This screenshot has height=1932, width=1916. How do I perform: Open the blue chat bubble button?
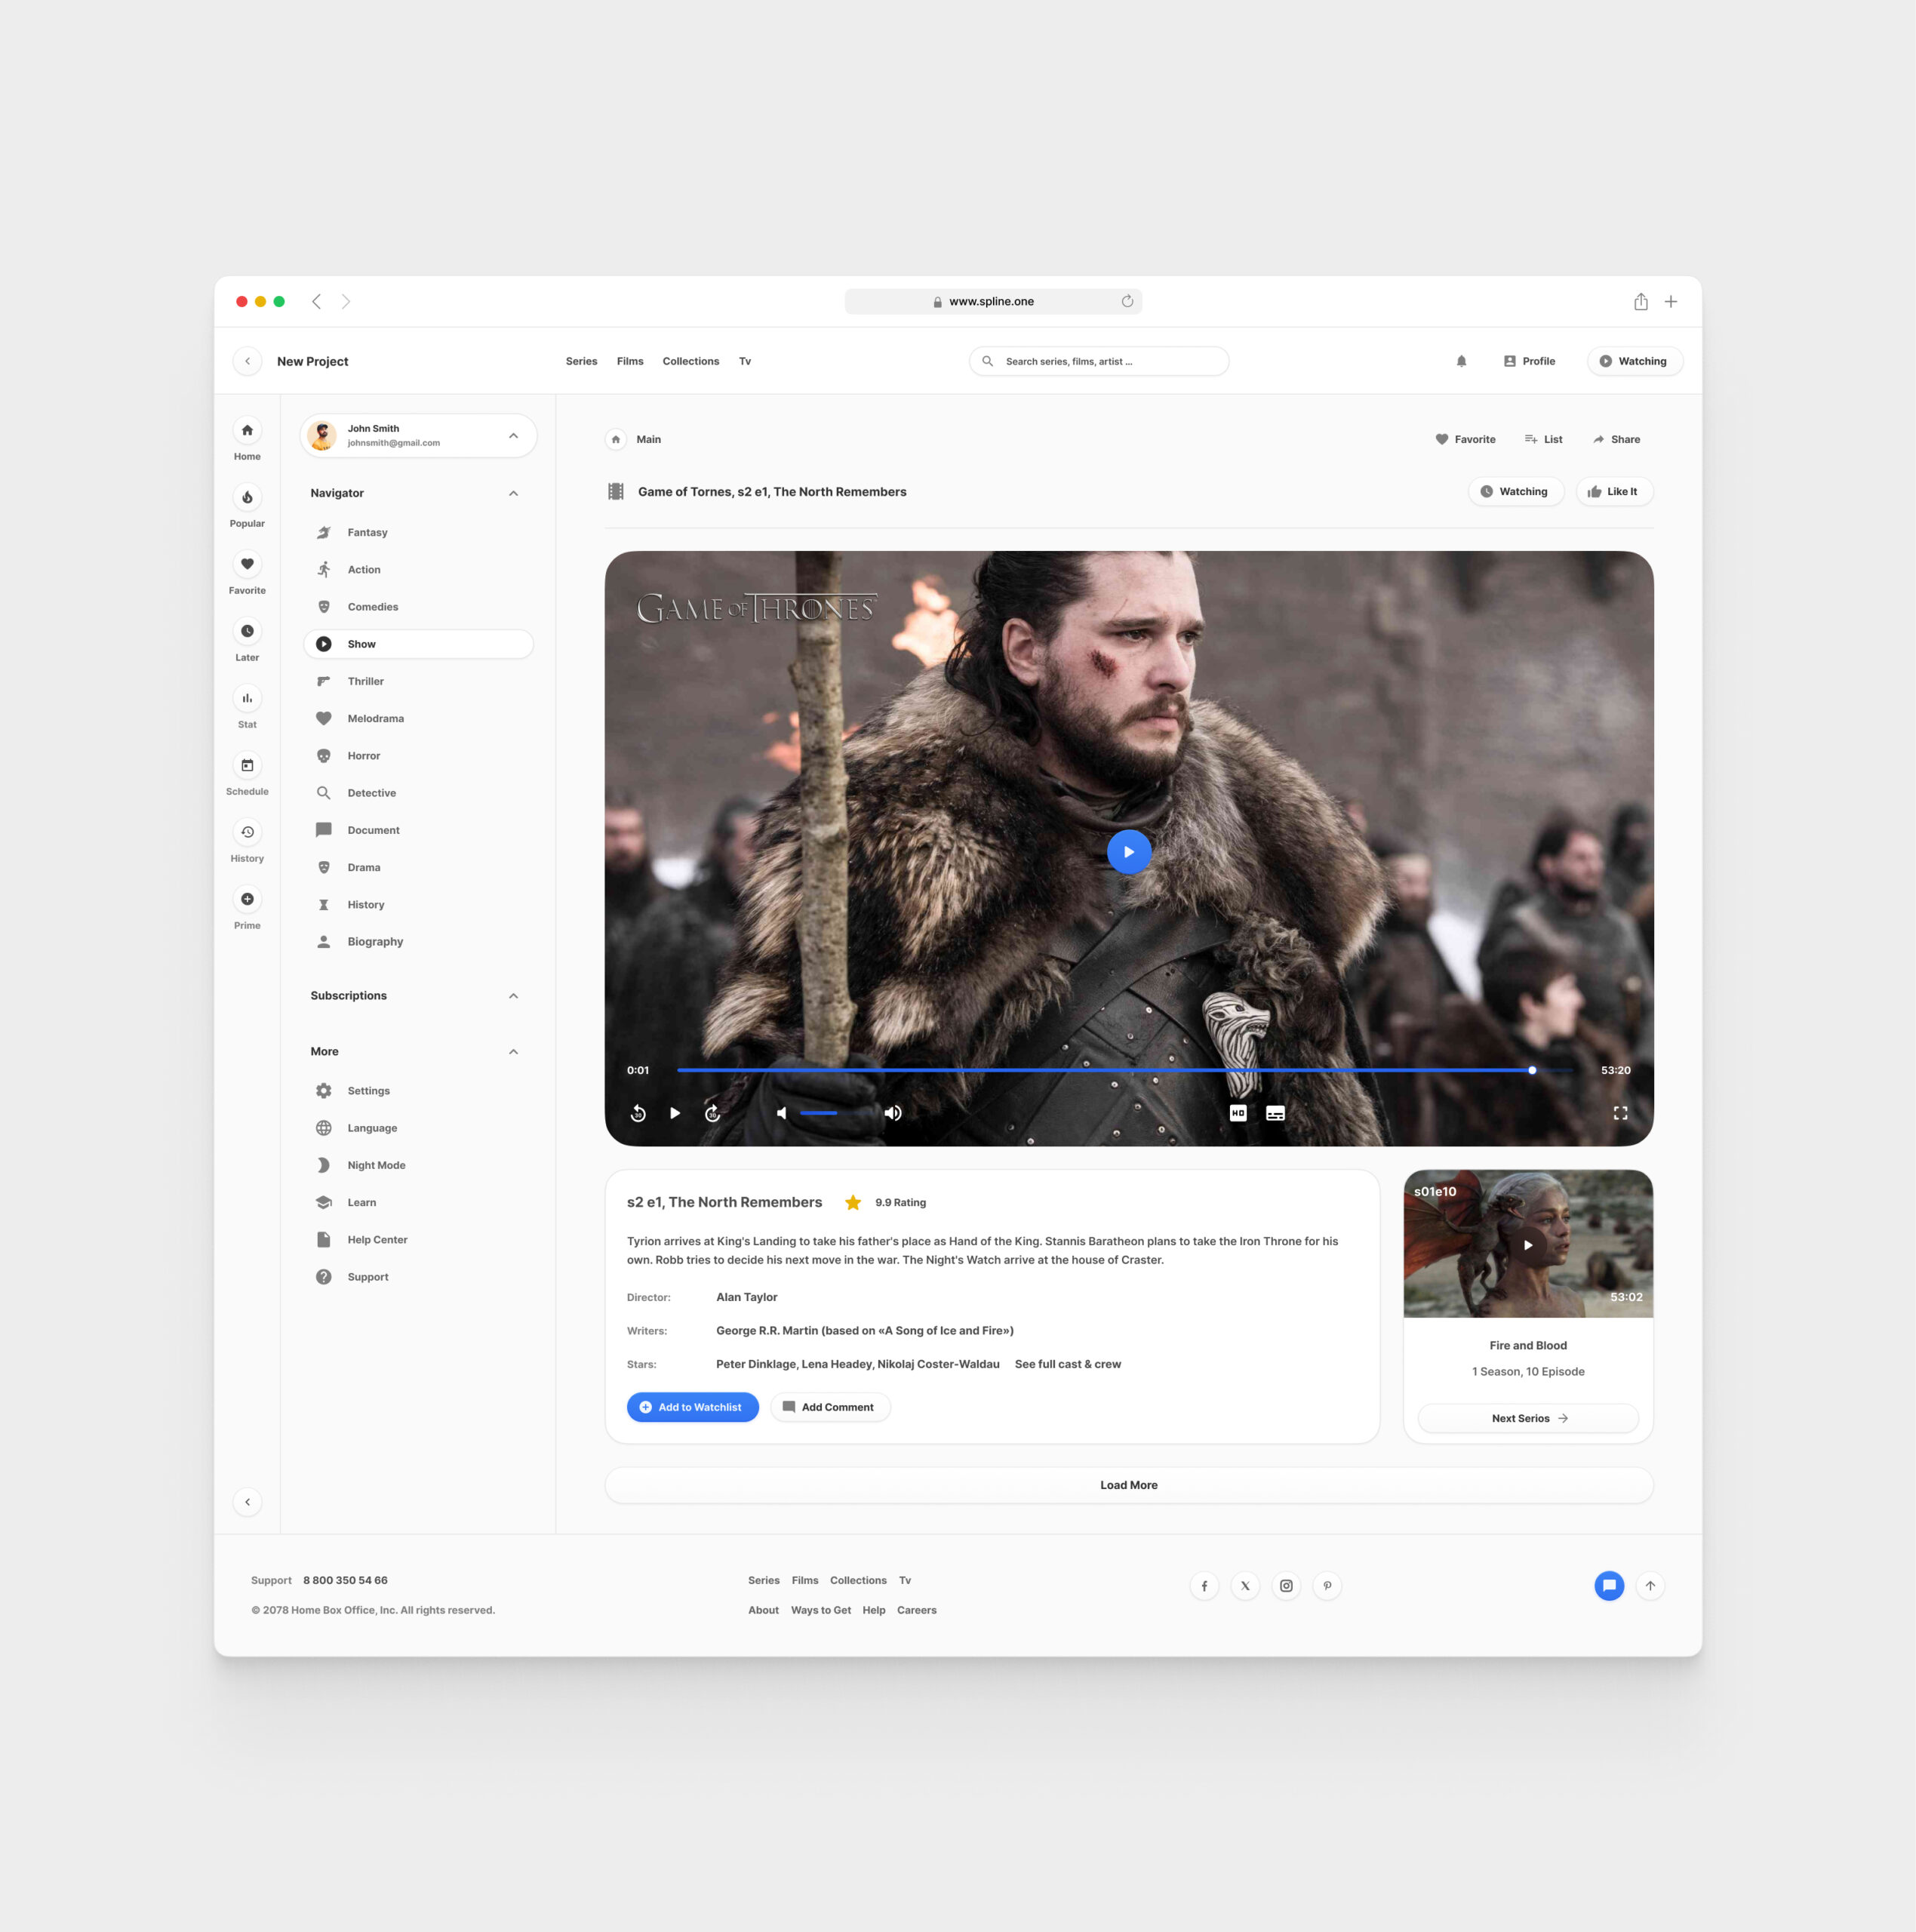[x=1609, y=1585]
